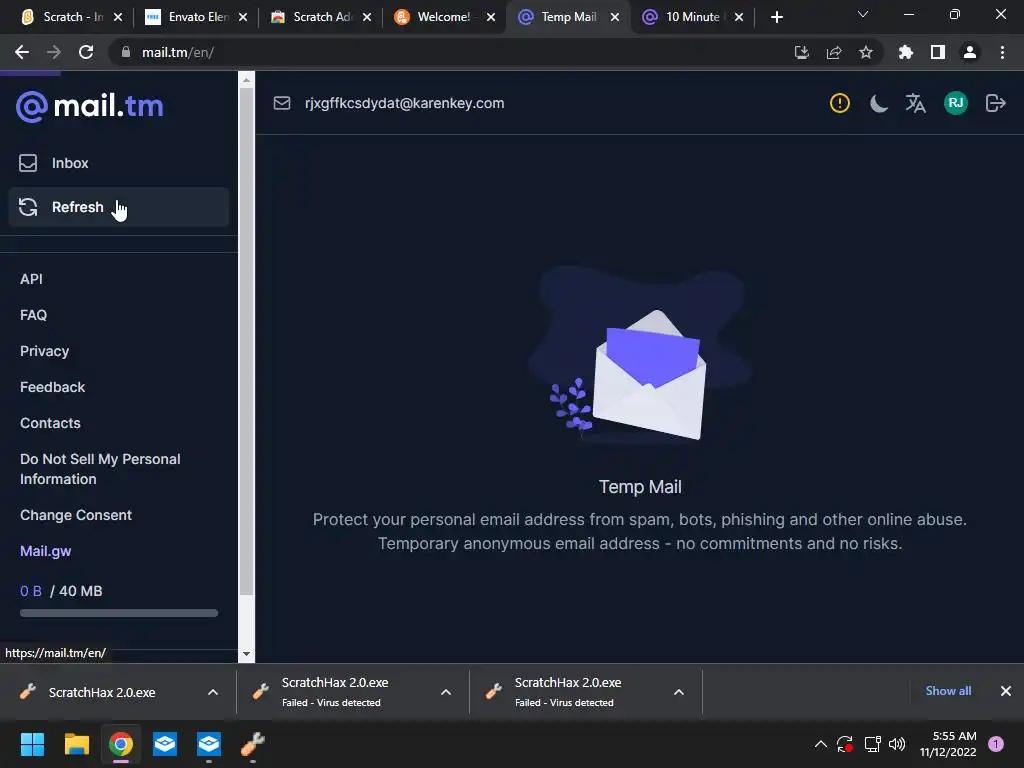The image size is (1024, 768).
Task: Open the Windows Start menu
Action: coord(32,744)
